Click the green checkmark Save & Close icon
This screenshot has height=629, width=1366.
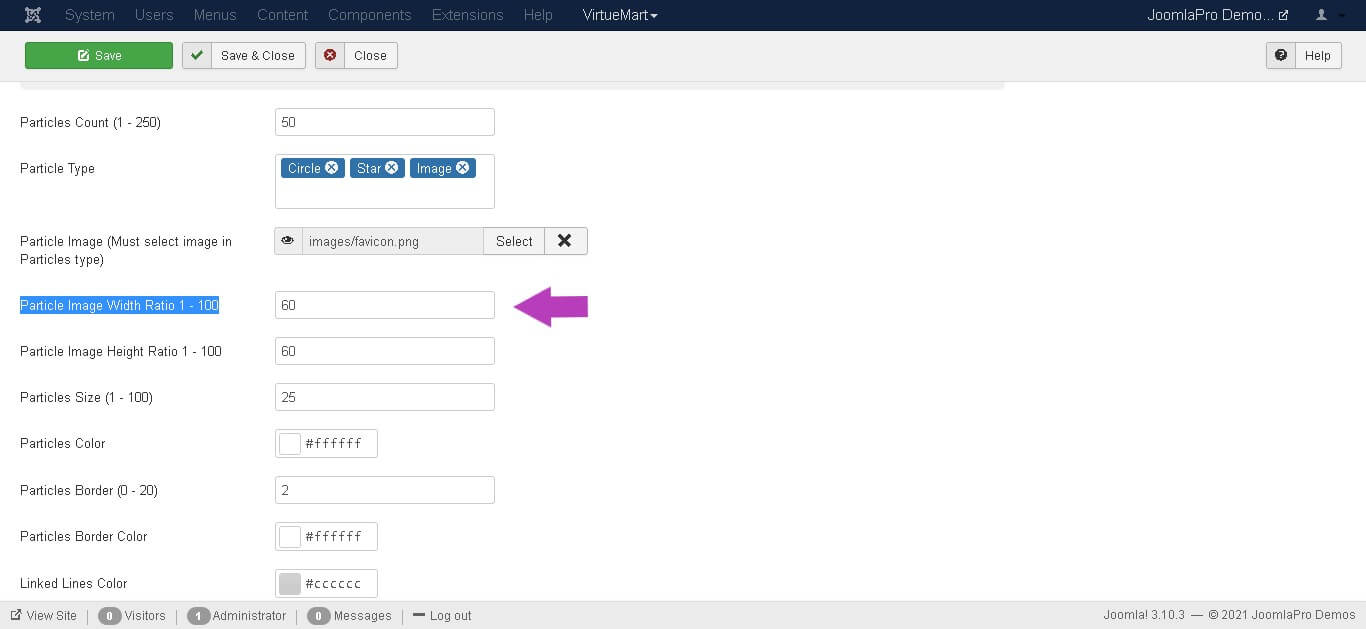tap(197, 56)
